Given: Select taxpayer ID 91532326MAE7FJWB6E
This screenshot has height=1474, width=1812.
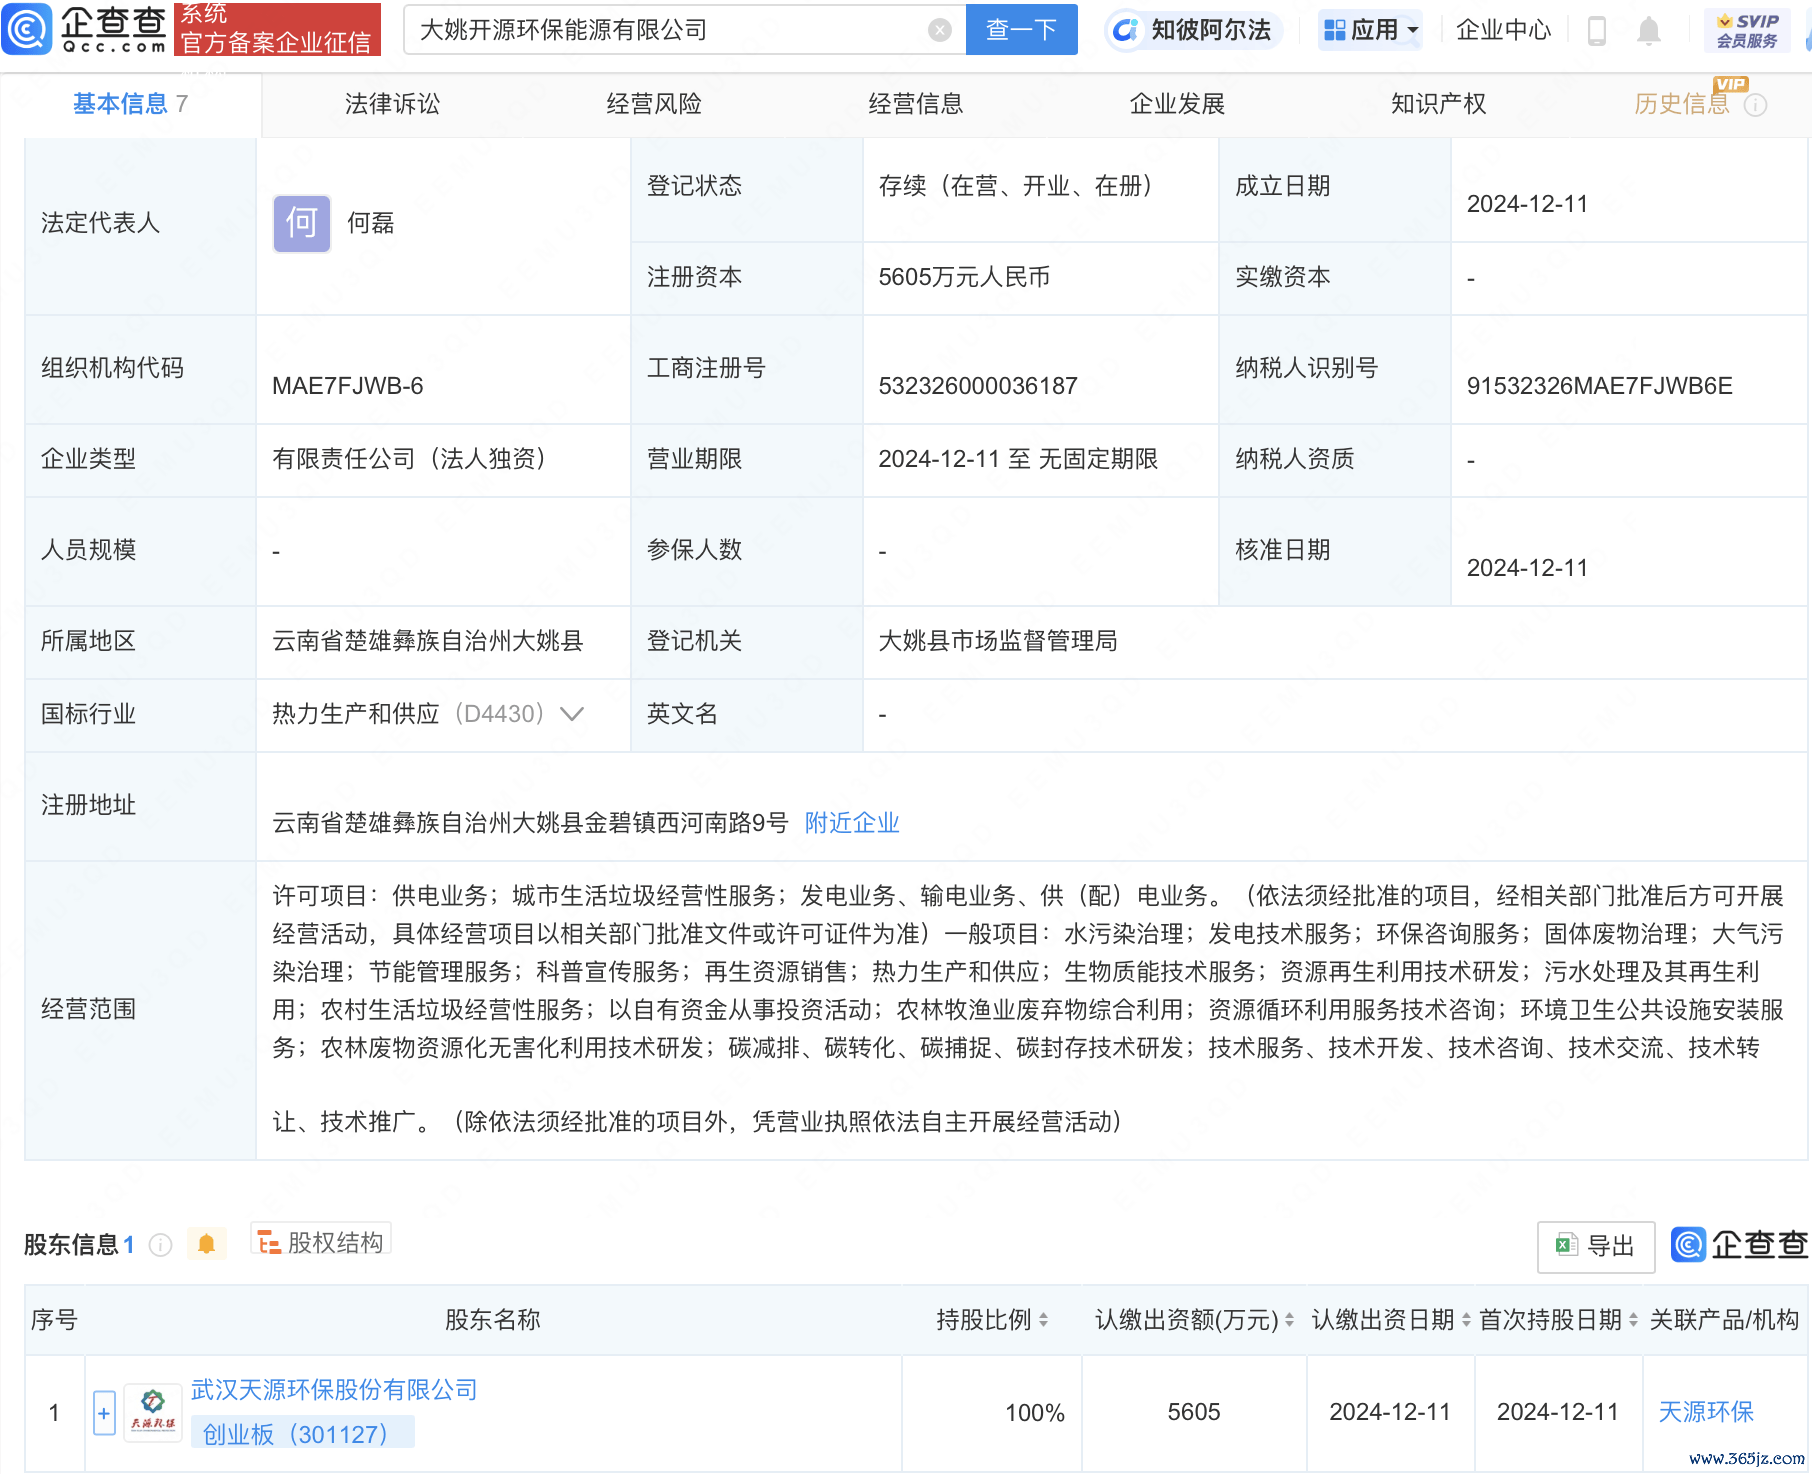Looking at the screenshot, I should [1599, 386].
